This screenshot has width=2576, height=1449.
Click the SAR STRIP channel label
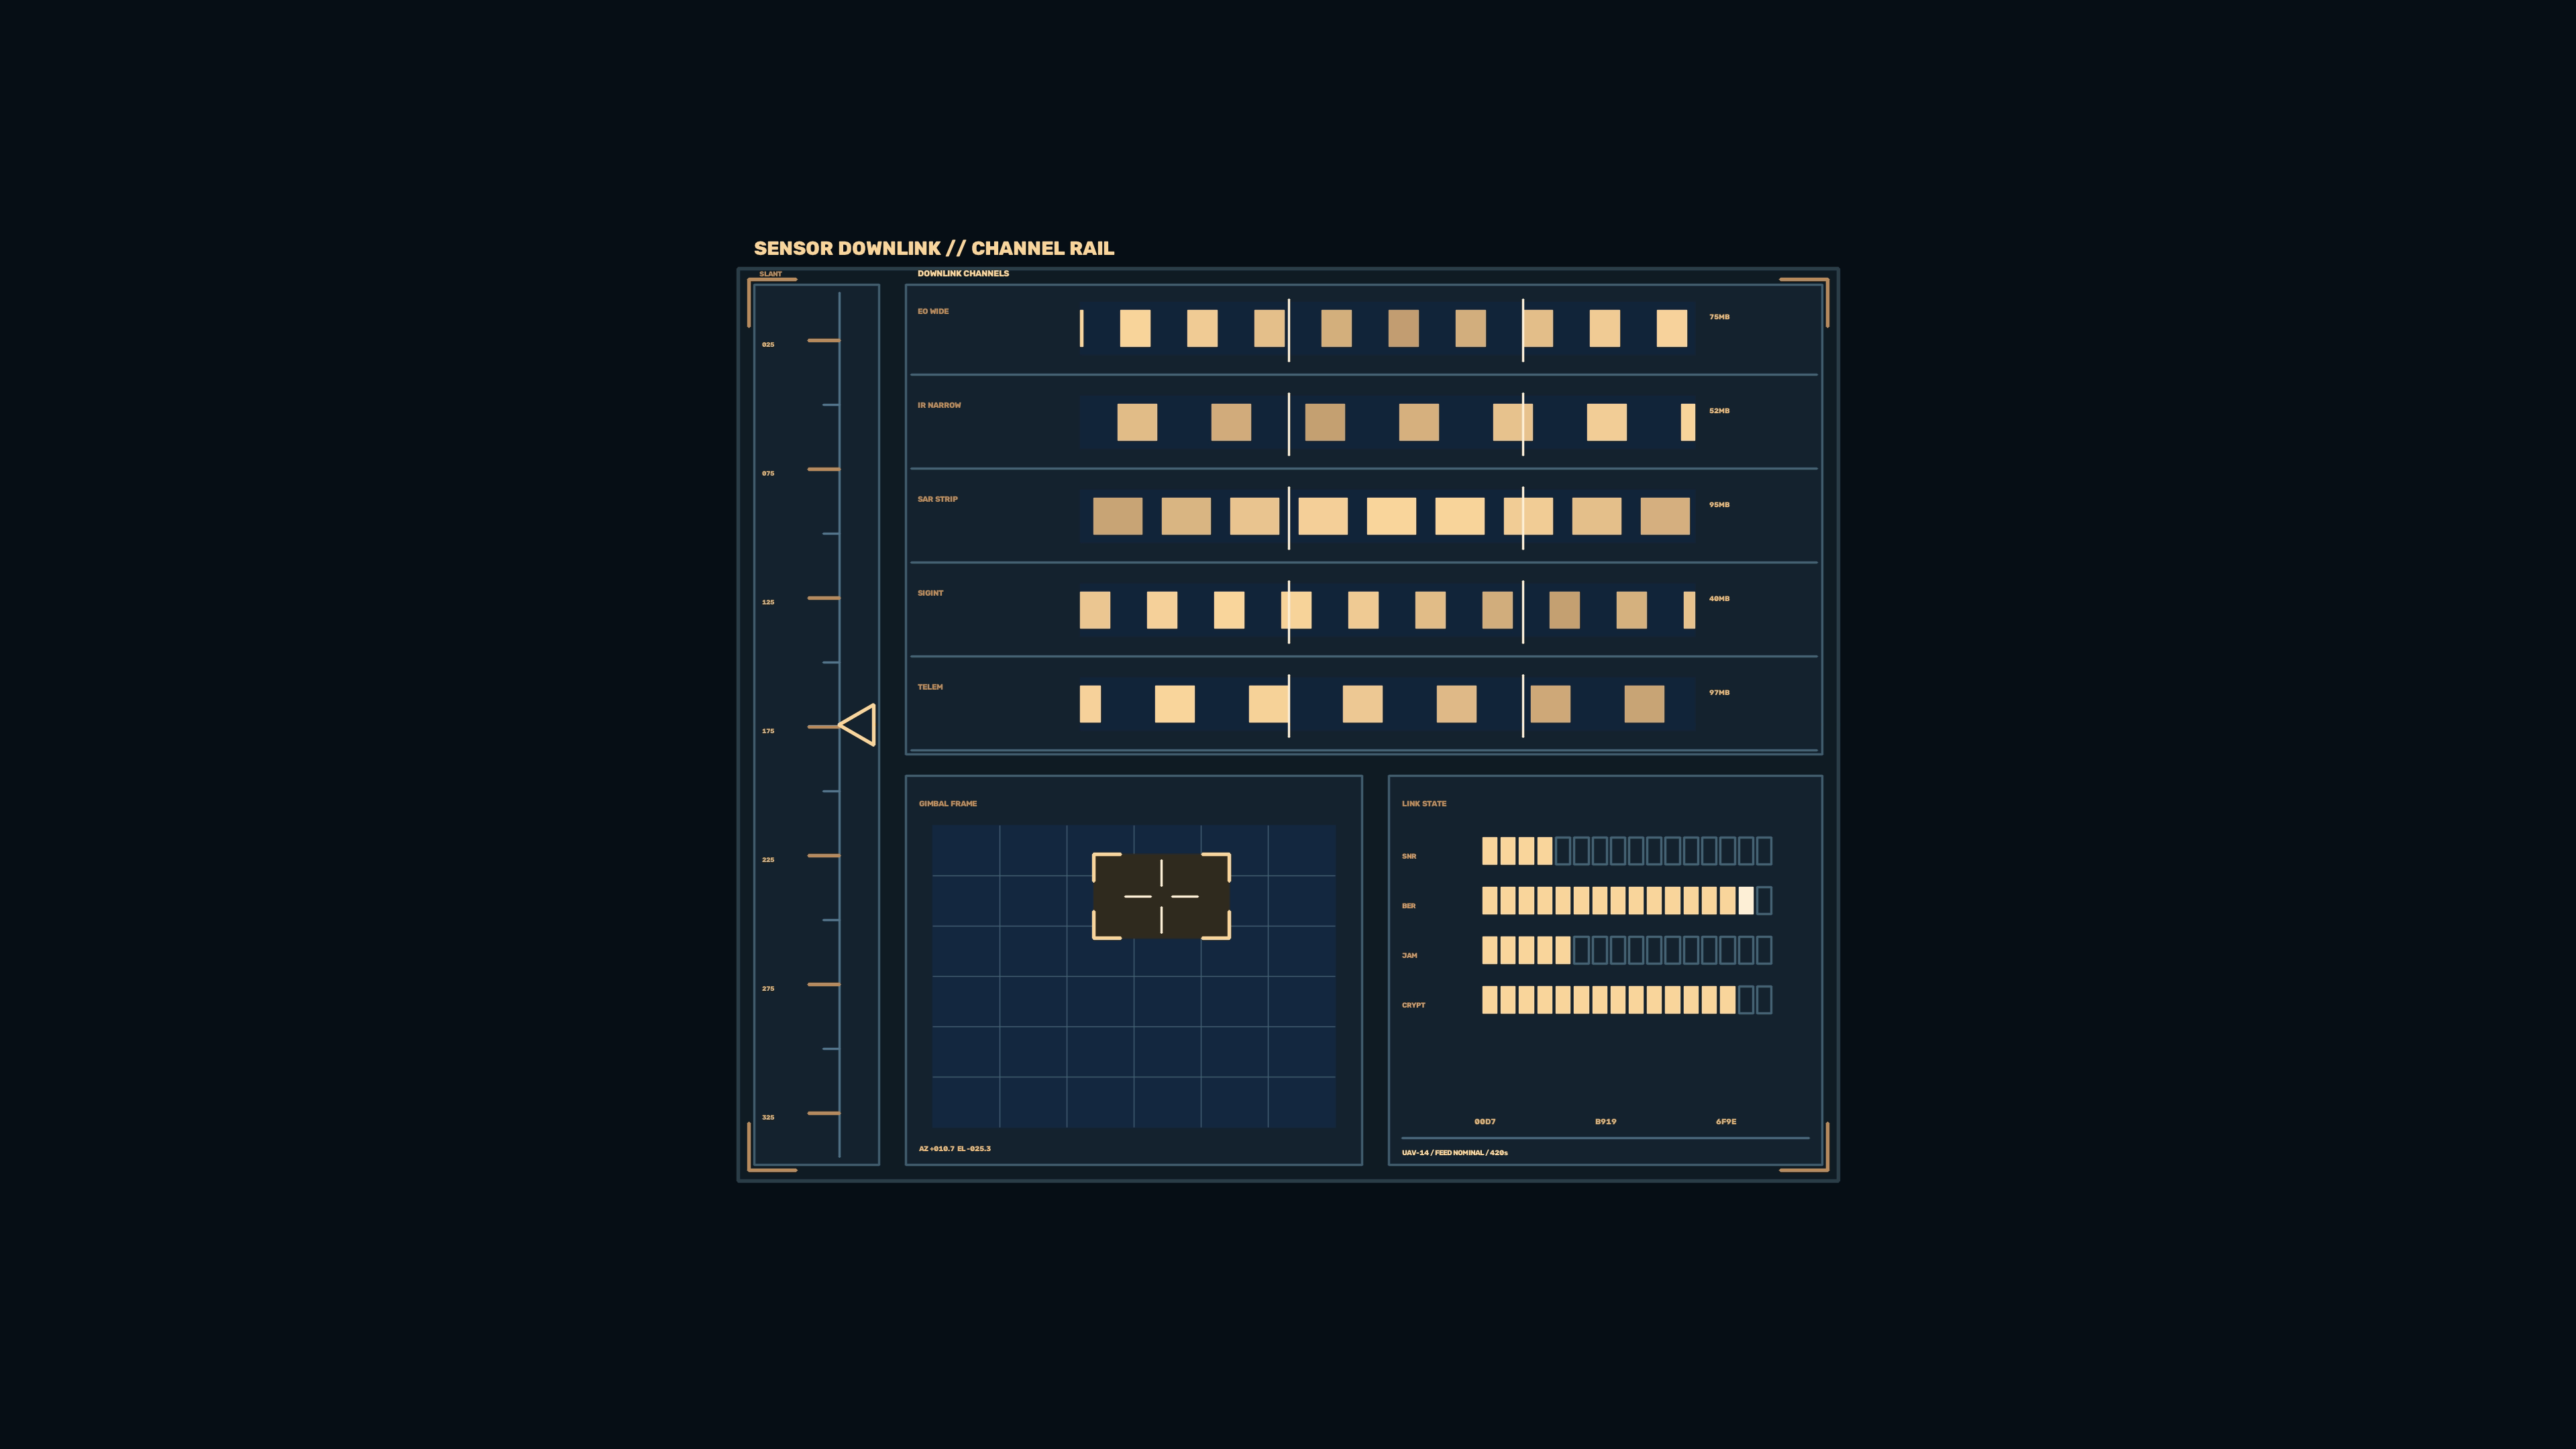937,499
